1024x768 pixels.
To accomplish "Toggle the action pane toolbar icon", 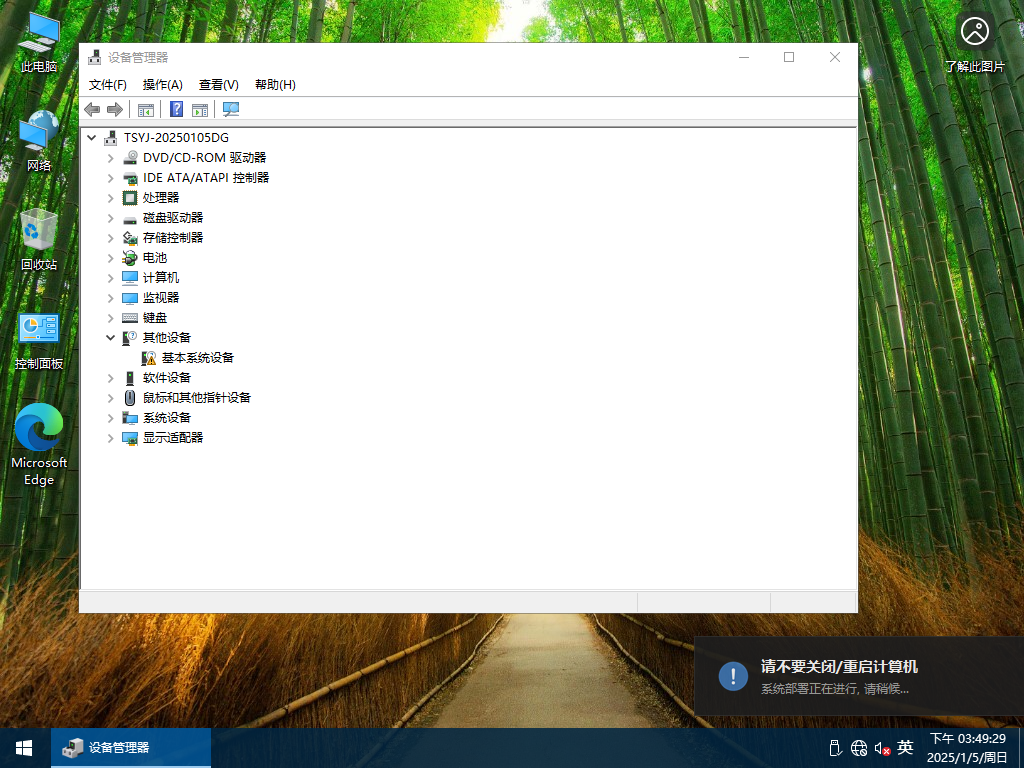I will click(x=200, y=110).
